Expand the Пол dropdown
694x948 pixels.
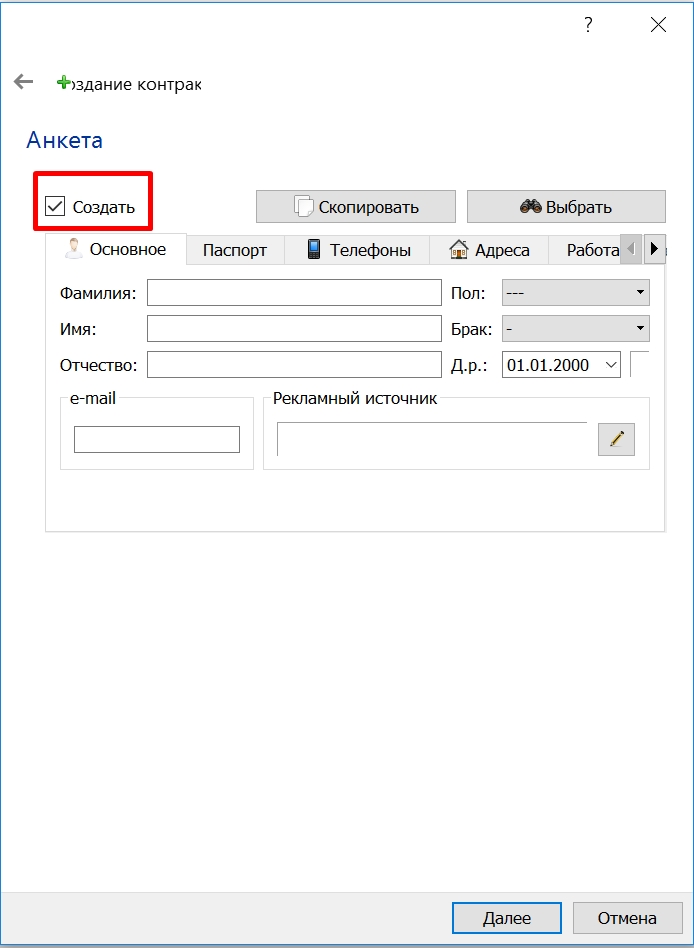pyautogui.click(x=576, y=293)
